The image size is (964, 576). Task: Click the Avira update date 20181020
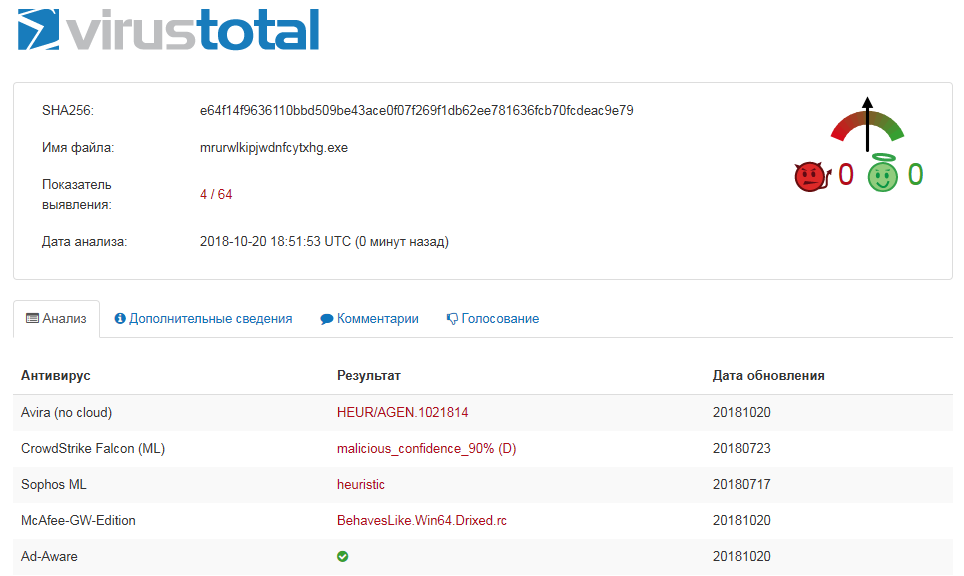coord(741,412)
